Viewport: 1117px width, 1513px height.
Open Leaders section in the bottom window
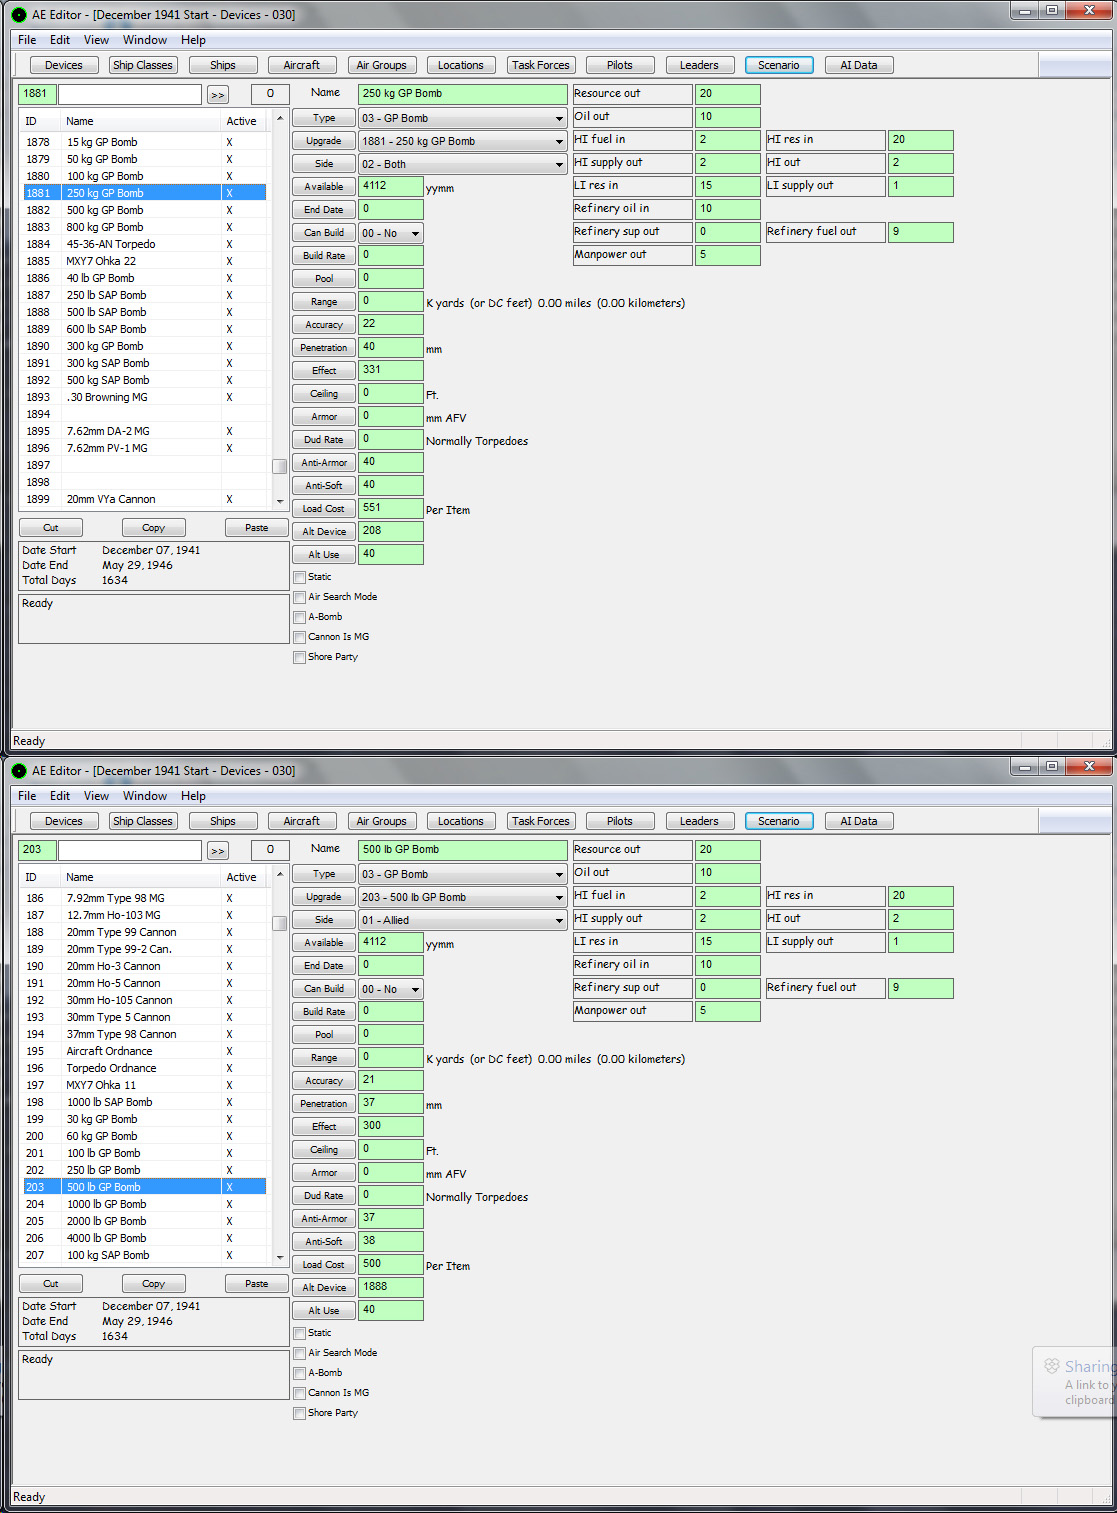click(x=700, y=821)
